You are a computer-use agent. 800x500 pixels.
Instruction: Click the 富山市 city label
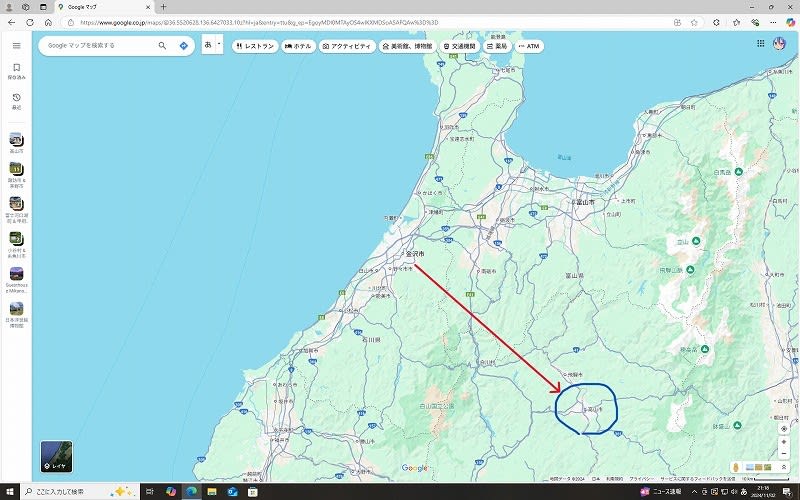584,202
